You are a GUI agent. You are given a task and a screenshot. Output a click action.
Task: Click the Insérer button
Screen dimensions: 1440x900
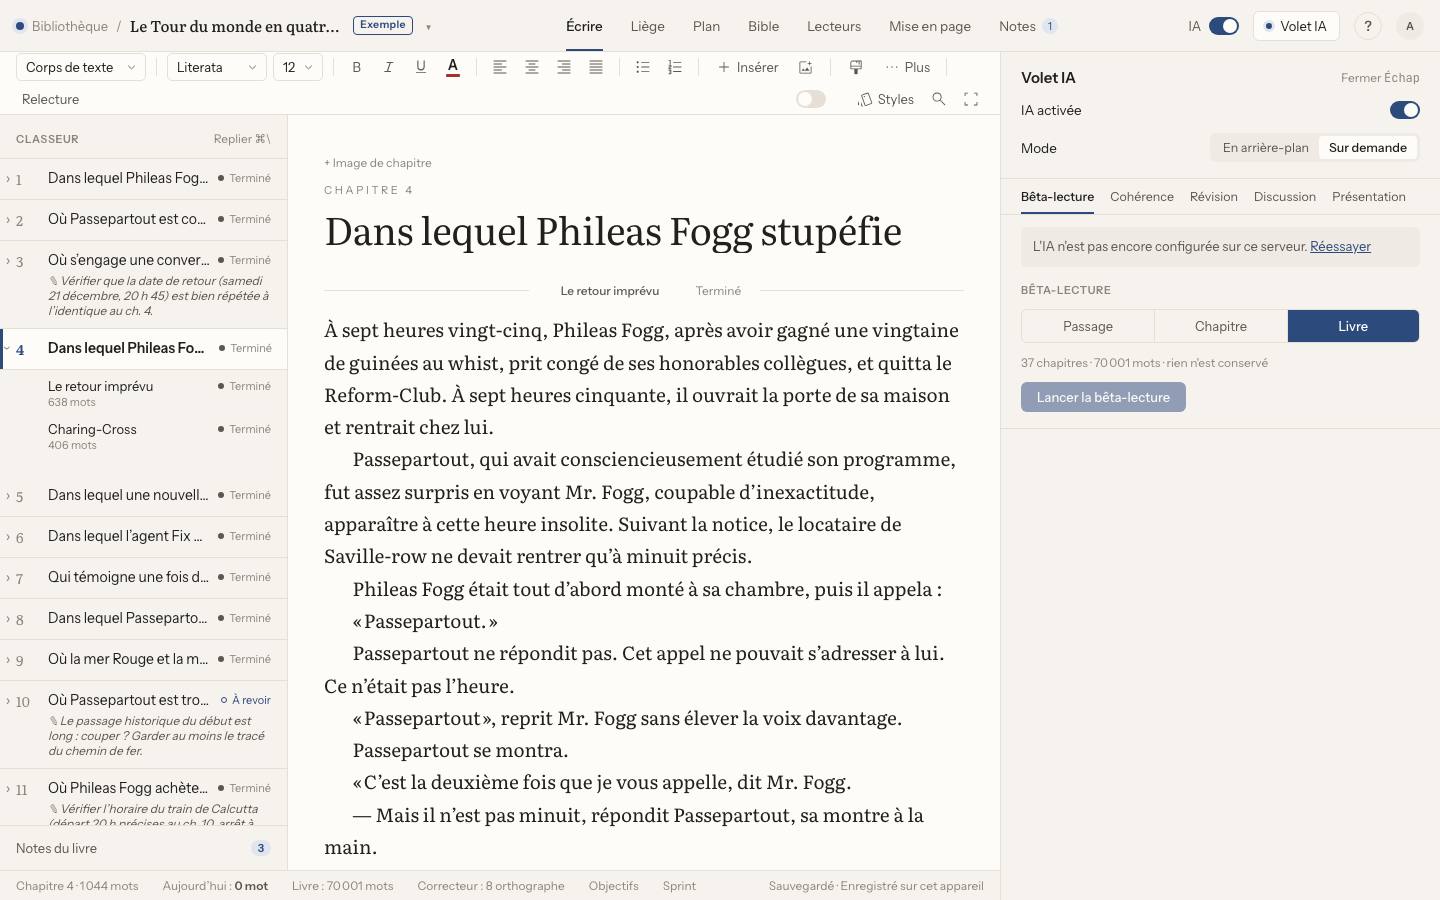pos(748,67)
